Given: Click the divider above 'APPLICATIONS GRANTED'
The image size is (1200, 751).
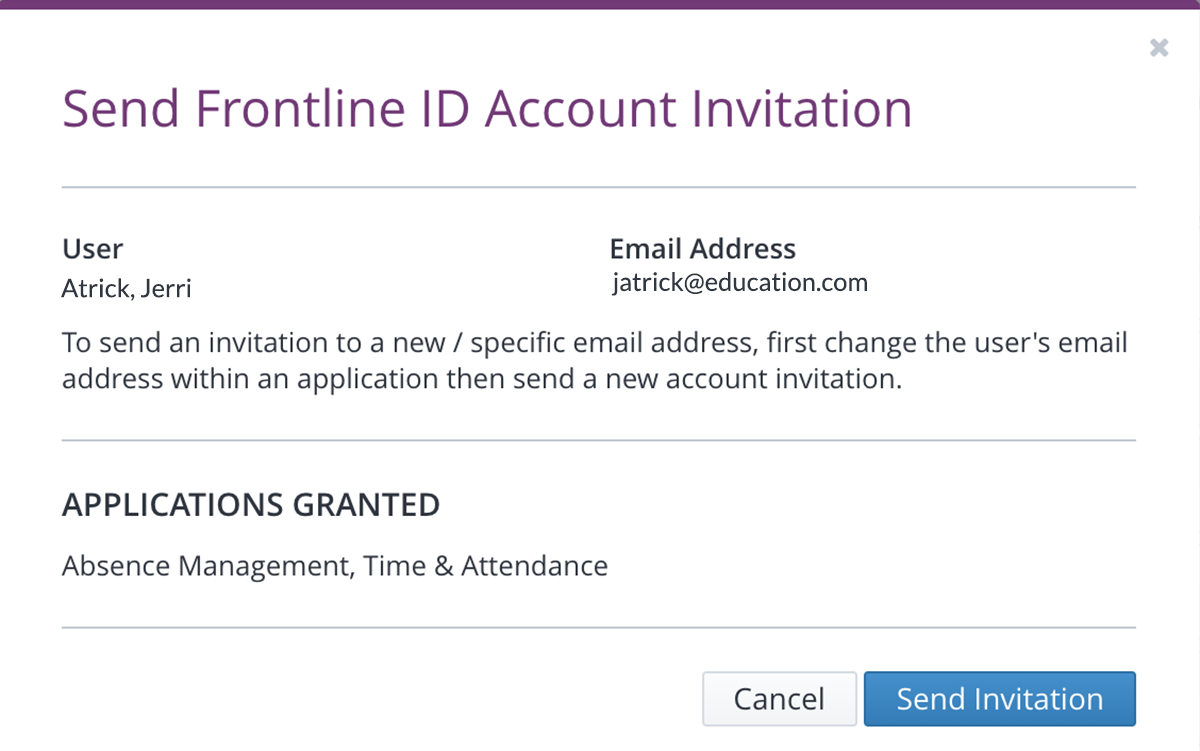Looking at the screenshot, I should 598,440.
